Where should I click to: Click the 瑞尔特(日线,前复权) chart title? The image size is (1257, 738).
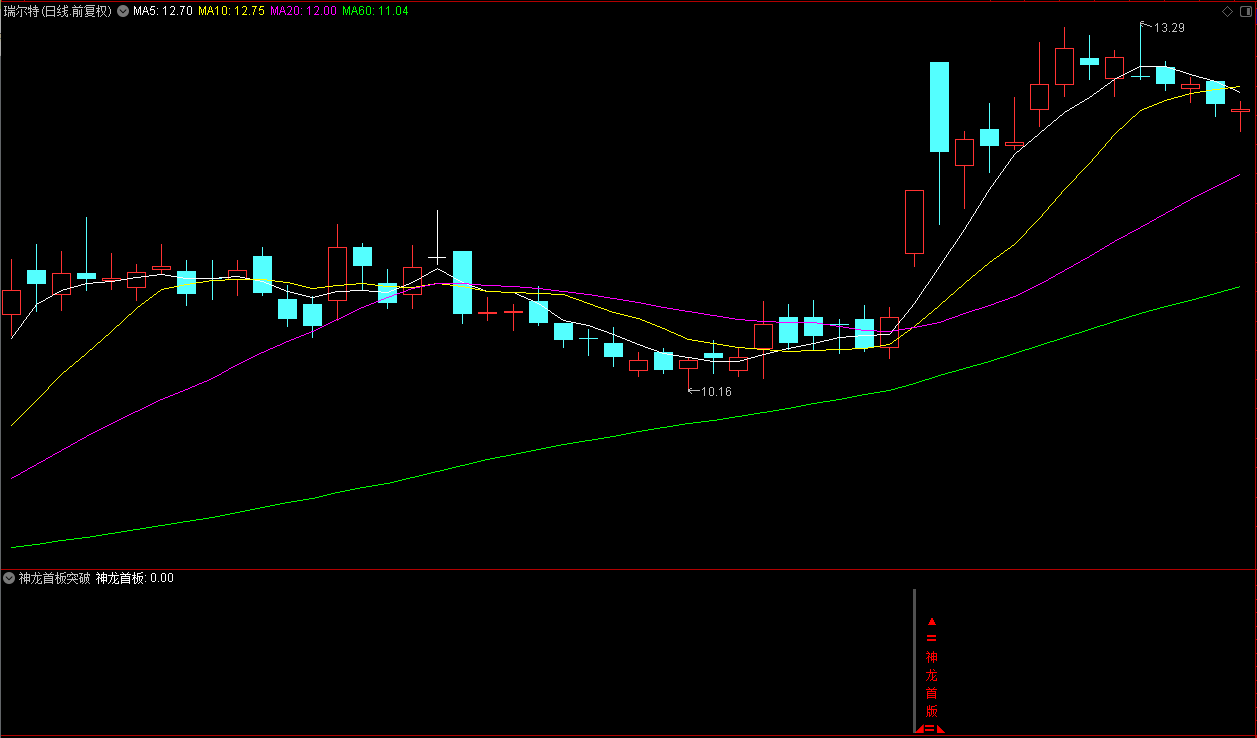coord(58,11)
